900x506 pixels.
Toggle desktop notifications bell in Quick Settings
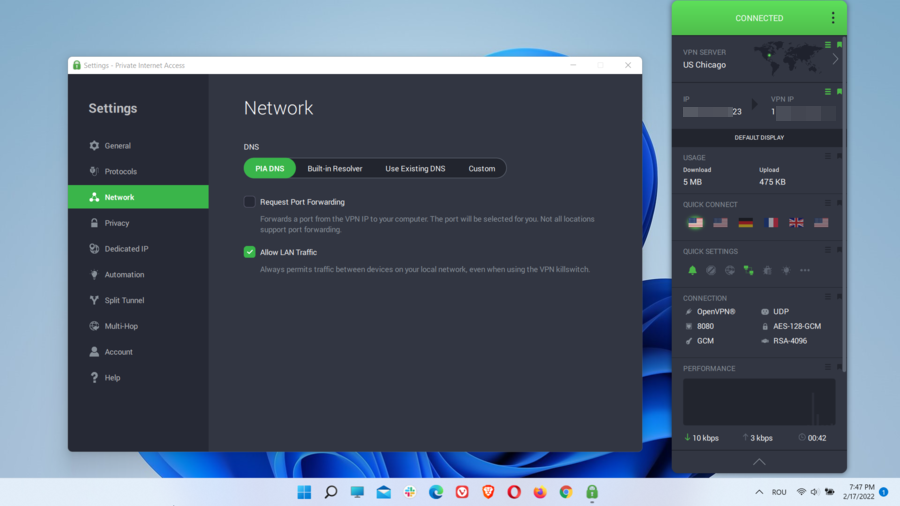pyautogui.click(x=692, y=270)
